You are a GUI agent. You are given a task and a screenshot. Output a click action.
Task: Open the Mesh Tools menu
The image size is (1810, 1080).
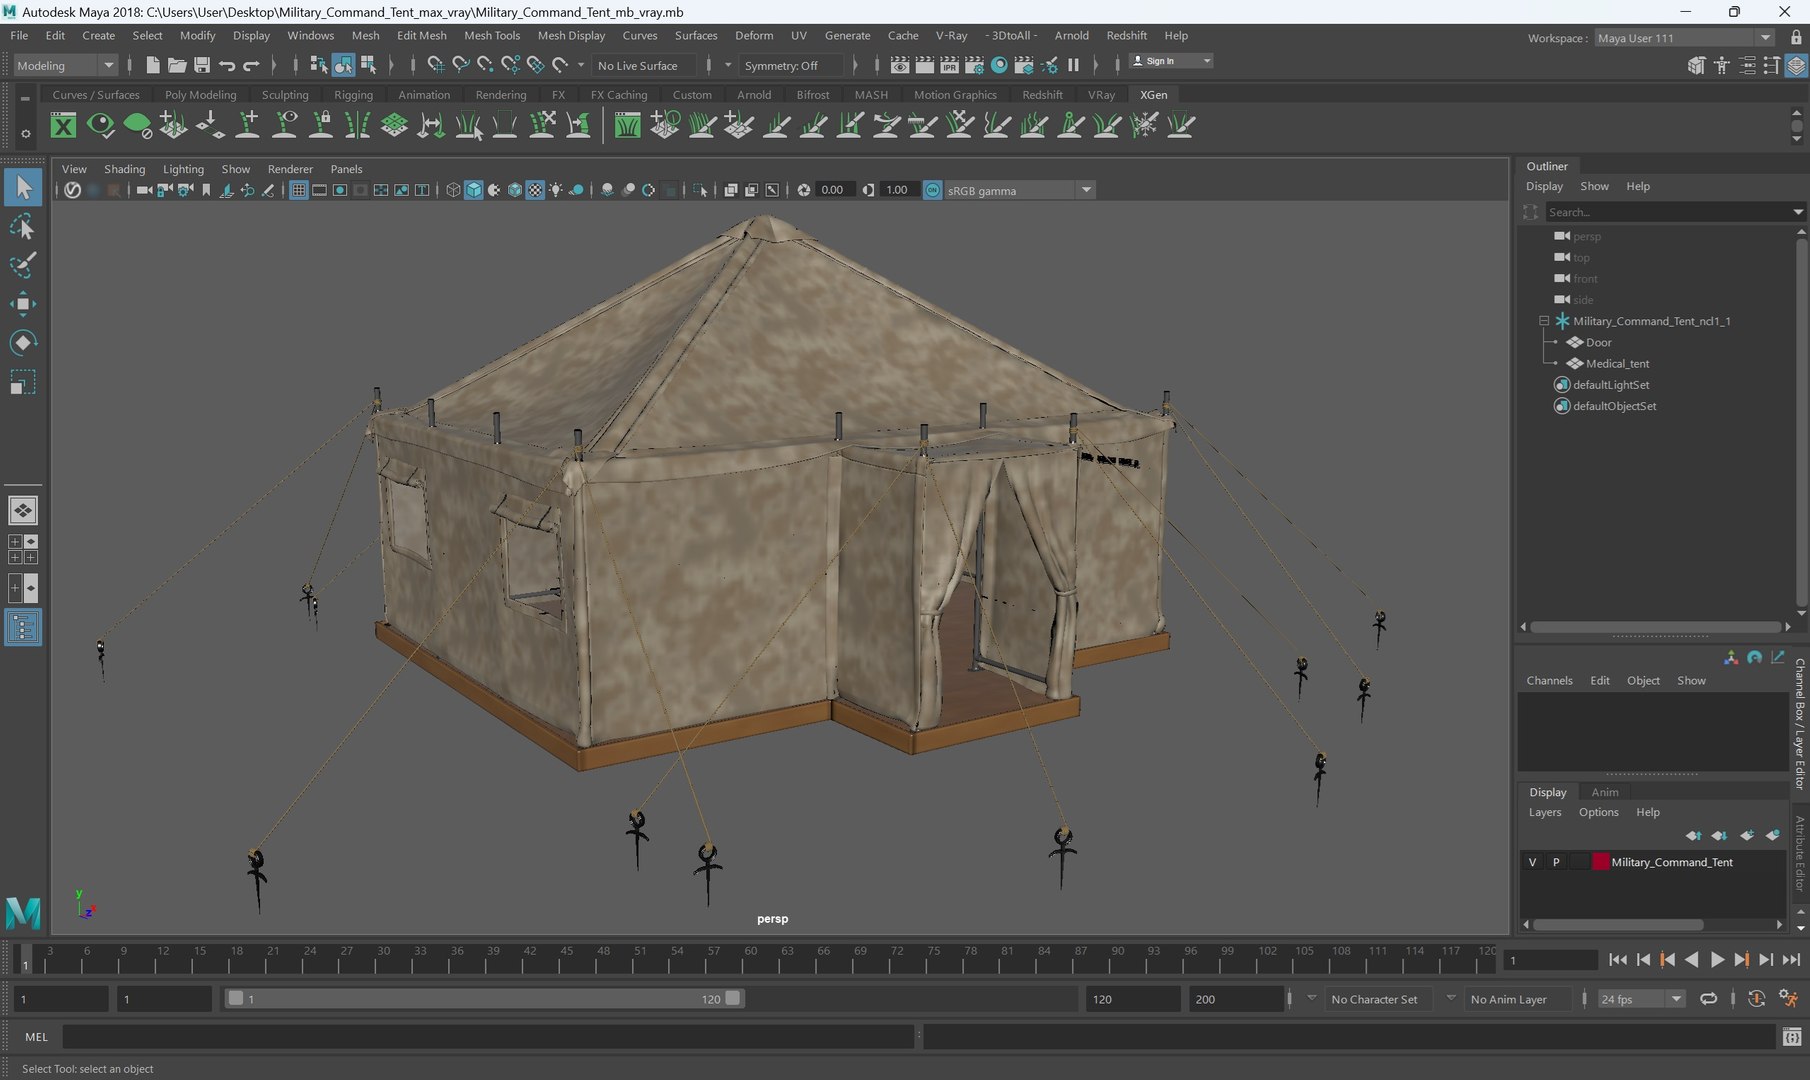492,35
